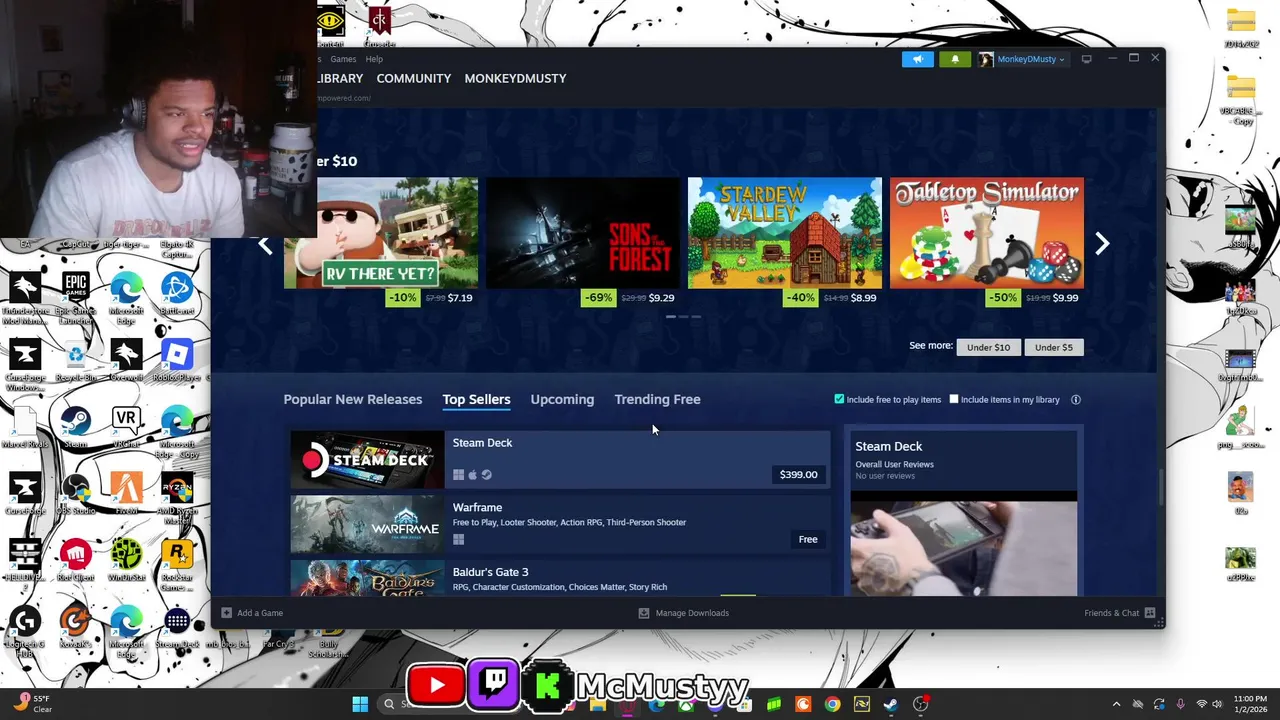Open Thunderstore Mod Manager shortcut
Image resolution: width=1280 pixels, height=720 pixels.
click(25, 297)
